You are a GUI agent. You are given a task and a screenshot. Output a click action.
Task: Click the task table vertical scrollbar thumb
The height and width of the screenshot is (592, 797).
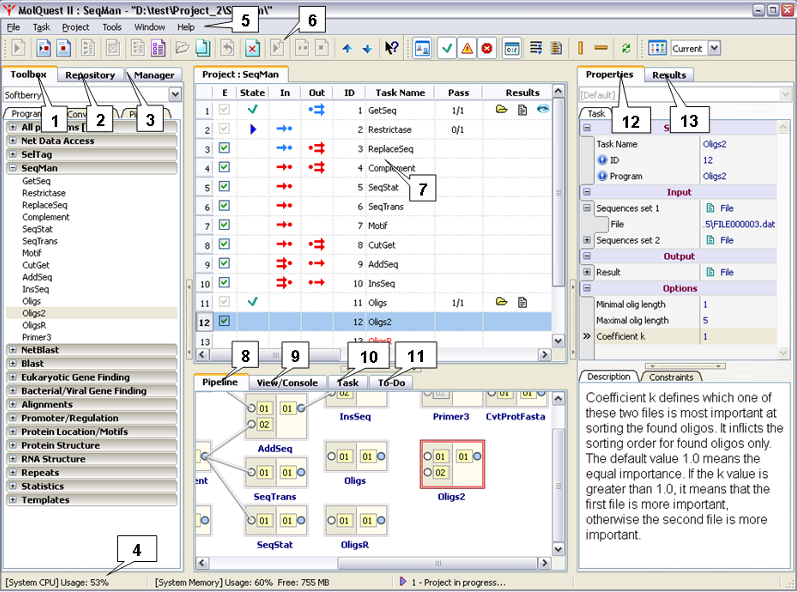tap(558, 193)
